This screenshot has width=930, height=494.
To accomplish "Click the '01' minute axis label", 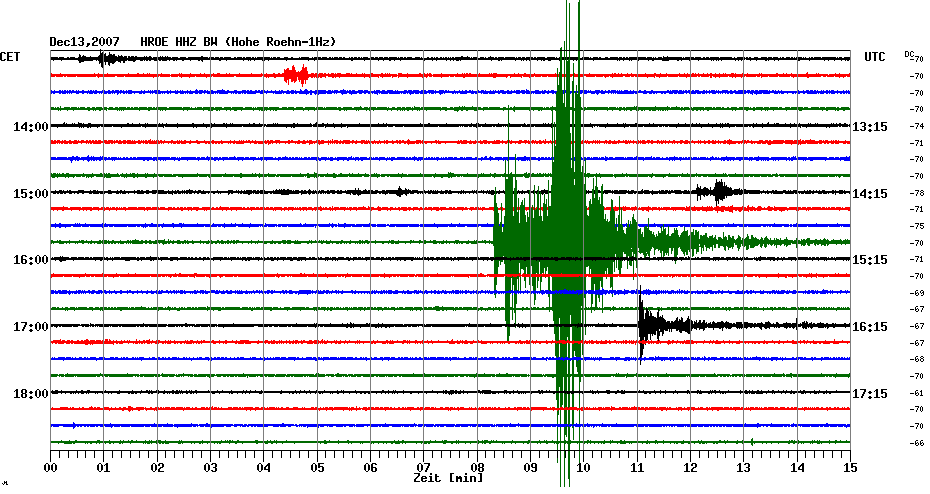I will coord(104,468).
